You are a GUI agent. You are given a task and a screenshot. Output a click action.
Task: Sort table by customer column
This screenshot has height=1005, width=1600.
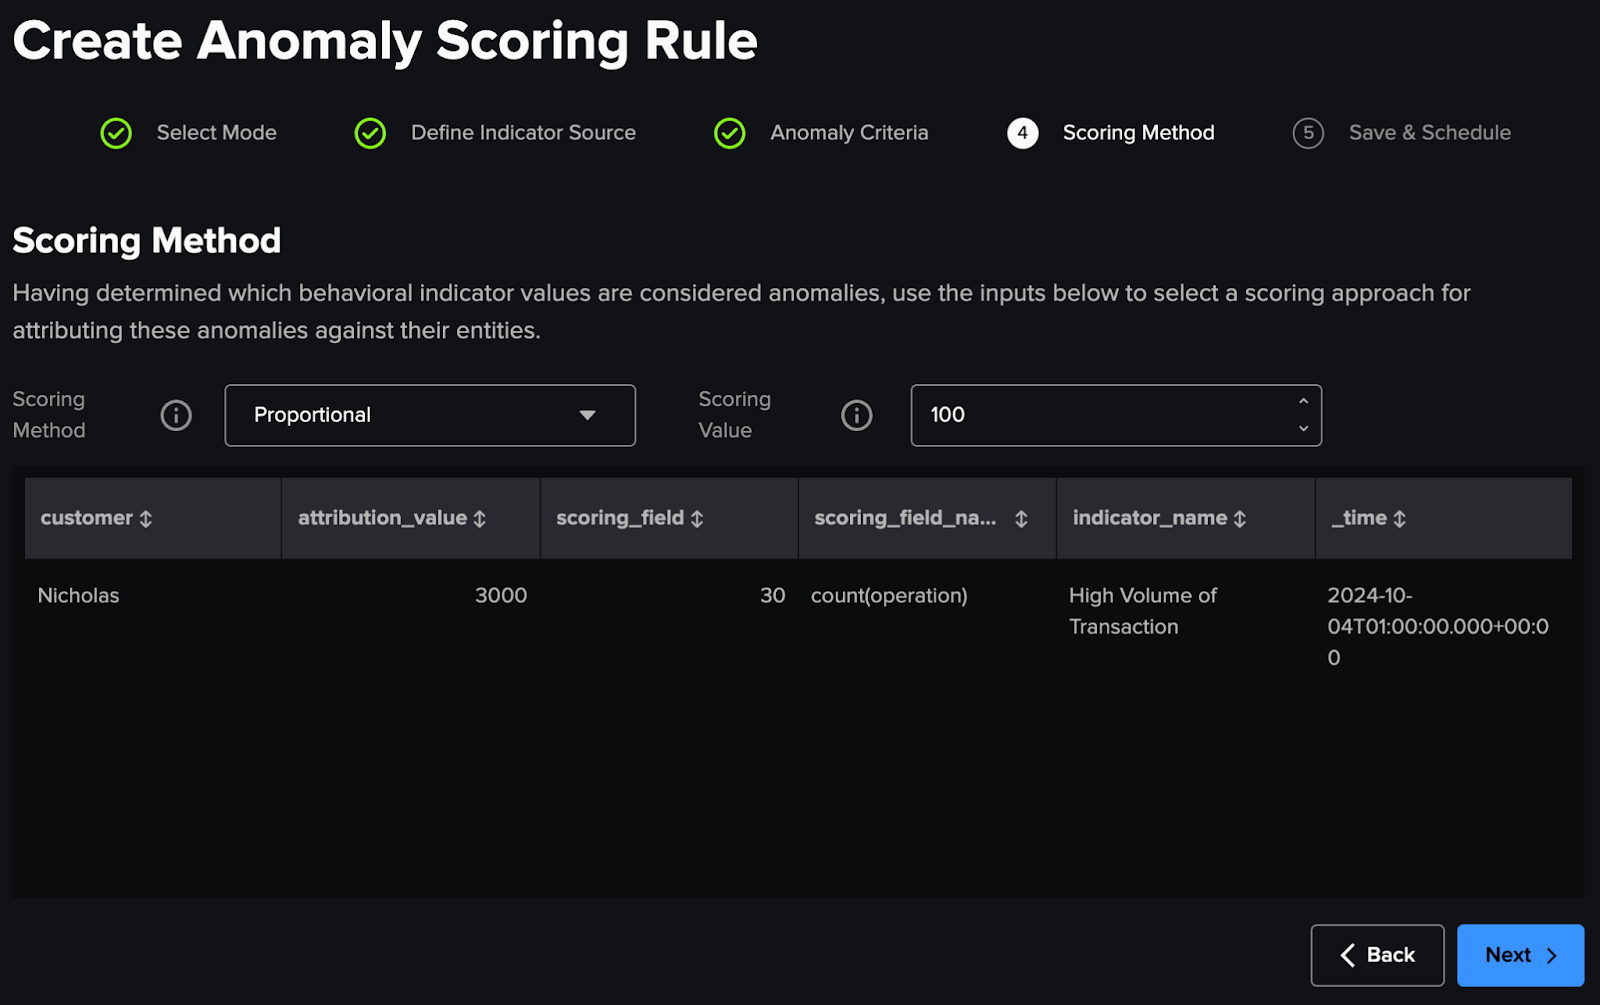coord(146,518)
